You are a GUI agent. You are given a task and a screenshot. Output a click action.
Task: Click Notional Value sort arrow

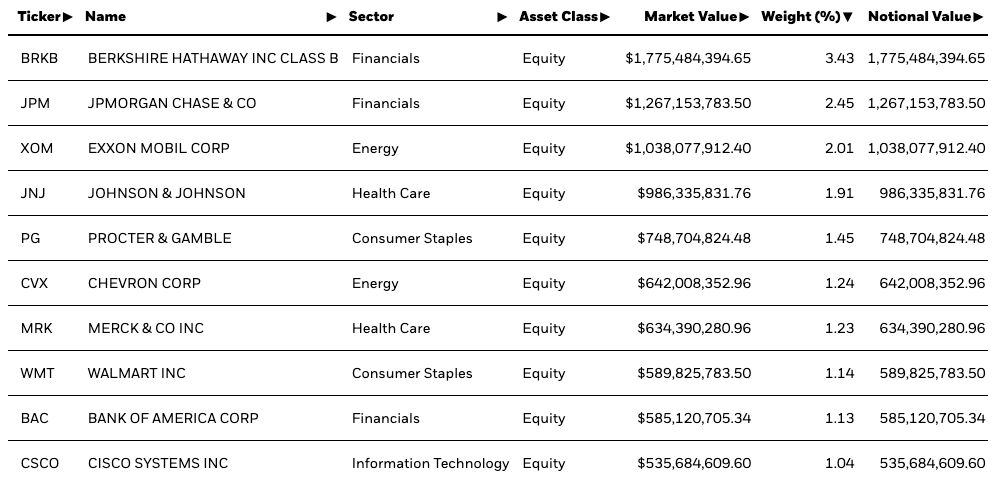978,17
